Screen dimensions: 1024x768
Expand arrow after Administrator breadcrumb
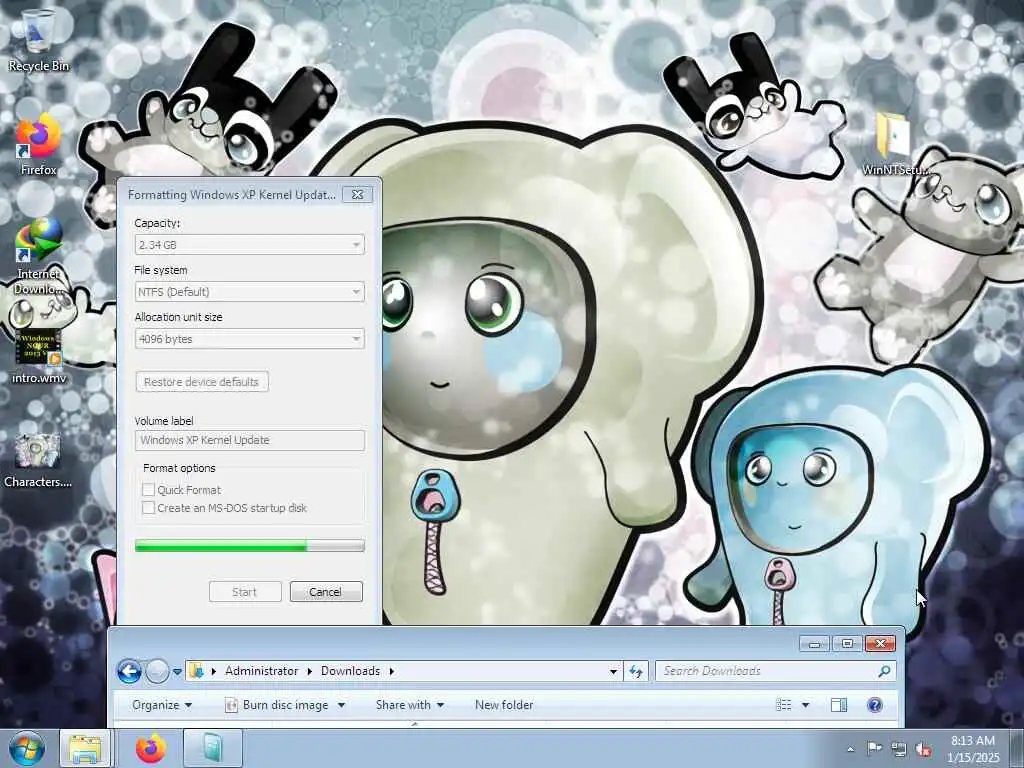pyautogui.click(x=310, y=671)
